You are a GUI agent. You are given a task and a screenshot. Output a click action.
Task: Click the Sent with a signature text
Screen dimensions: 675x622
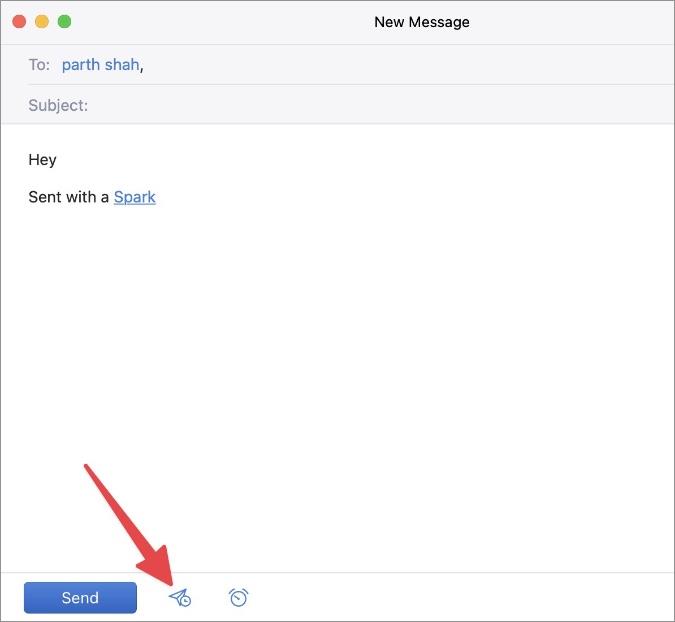68,197
